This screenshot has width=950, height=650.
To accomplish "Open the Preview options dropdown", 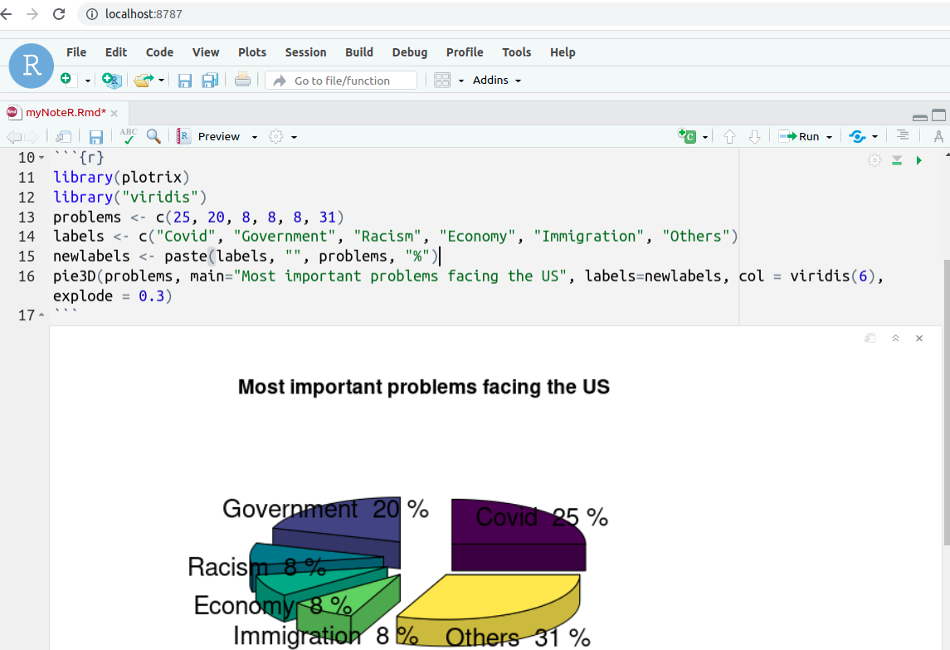I will click(253, 136).
